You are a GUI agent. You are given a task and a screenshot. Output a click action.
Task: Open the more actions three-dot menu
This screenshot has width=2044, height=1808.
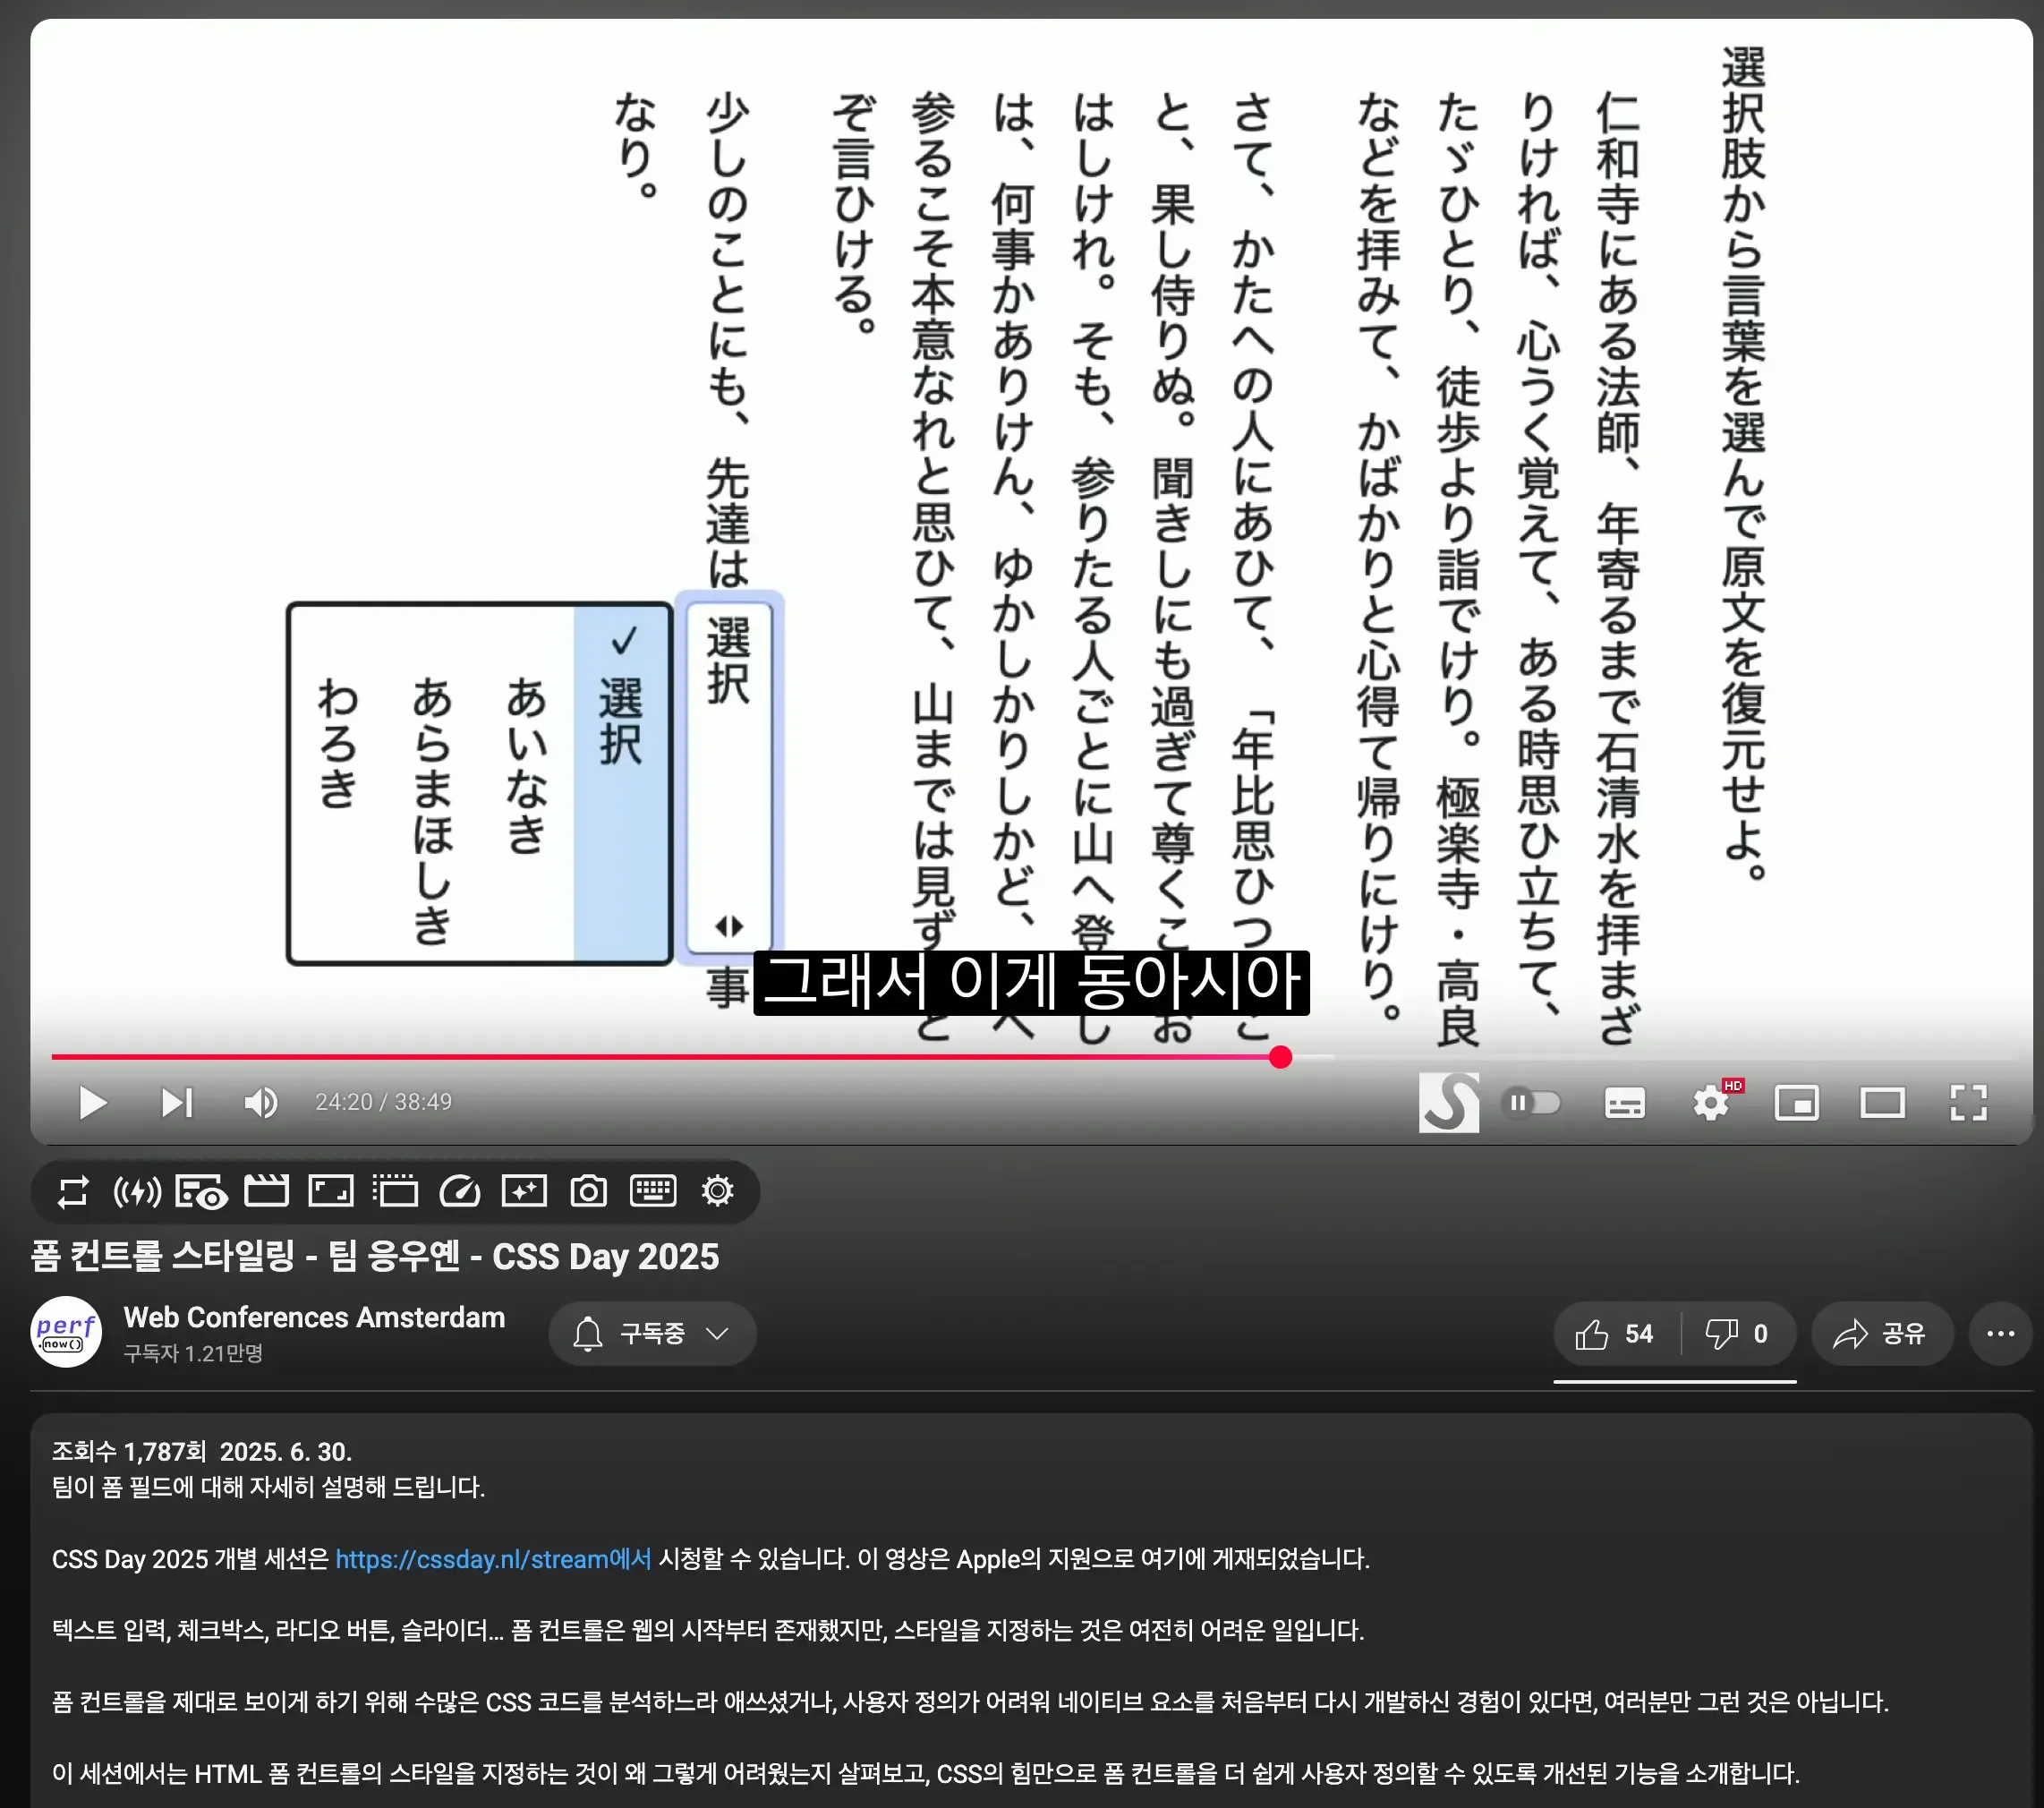2000,1334
